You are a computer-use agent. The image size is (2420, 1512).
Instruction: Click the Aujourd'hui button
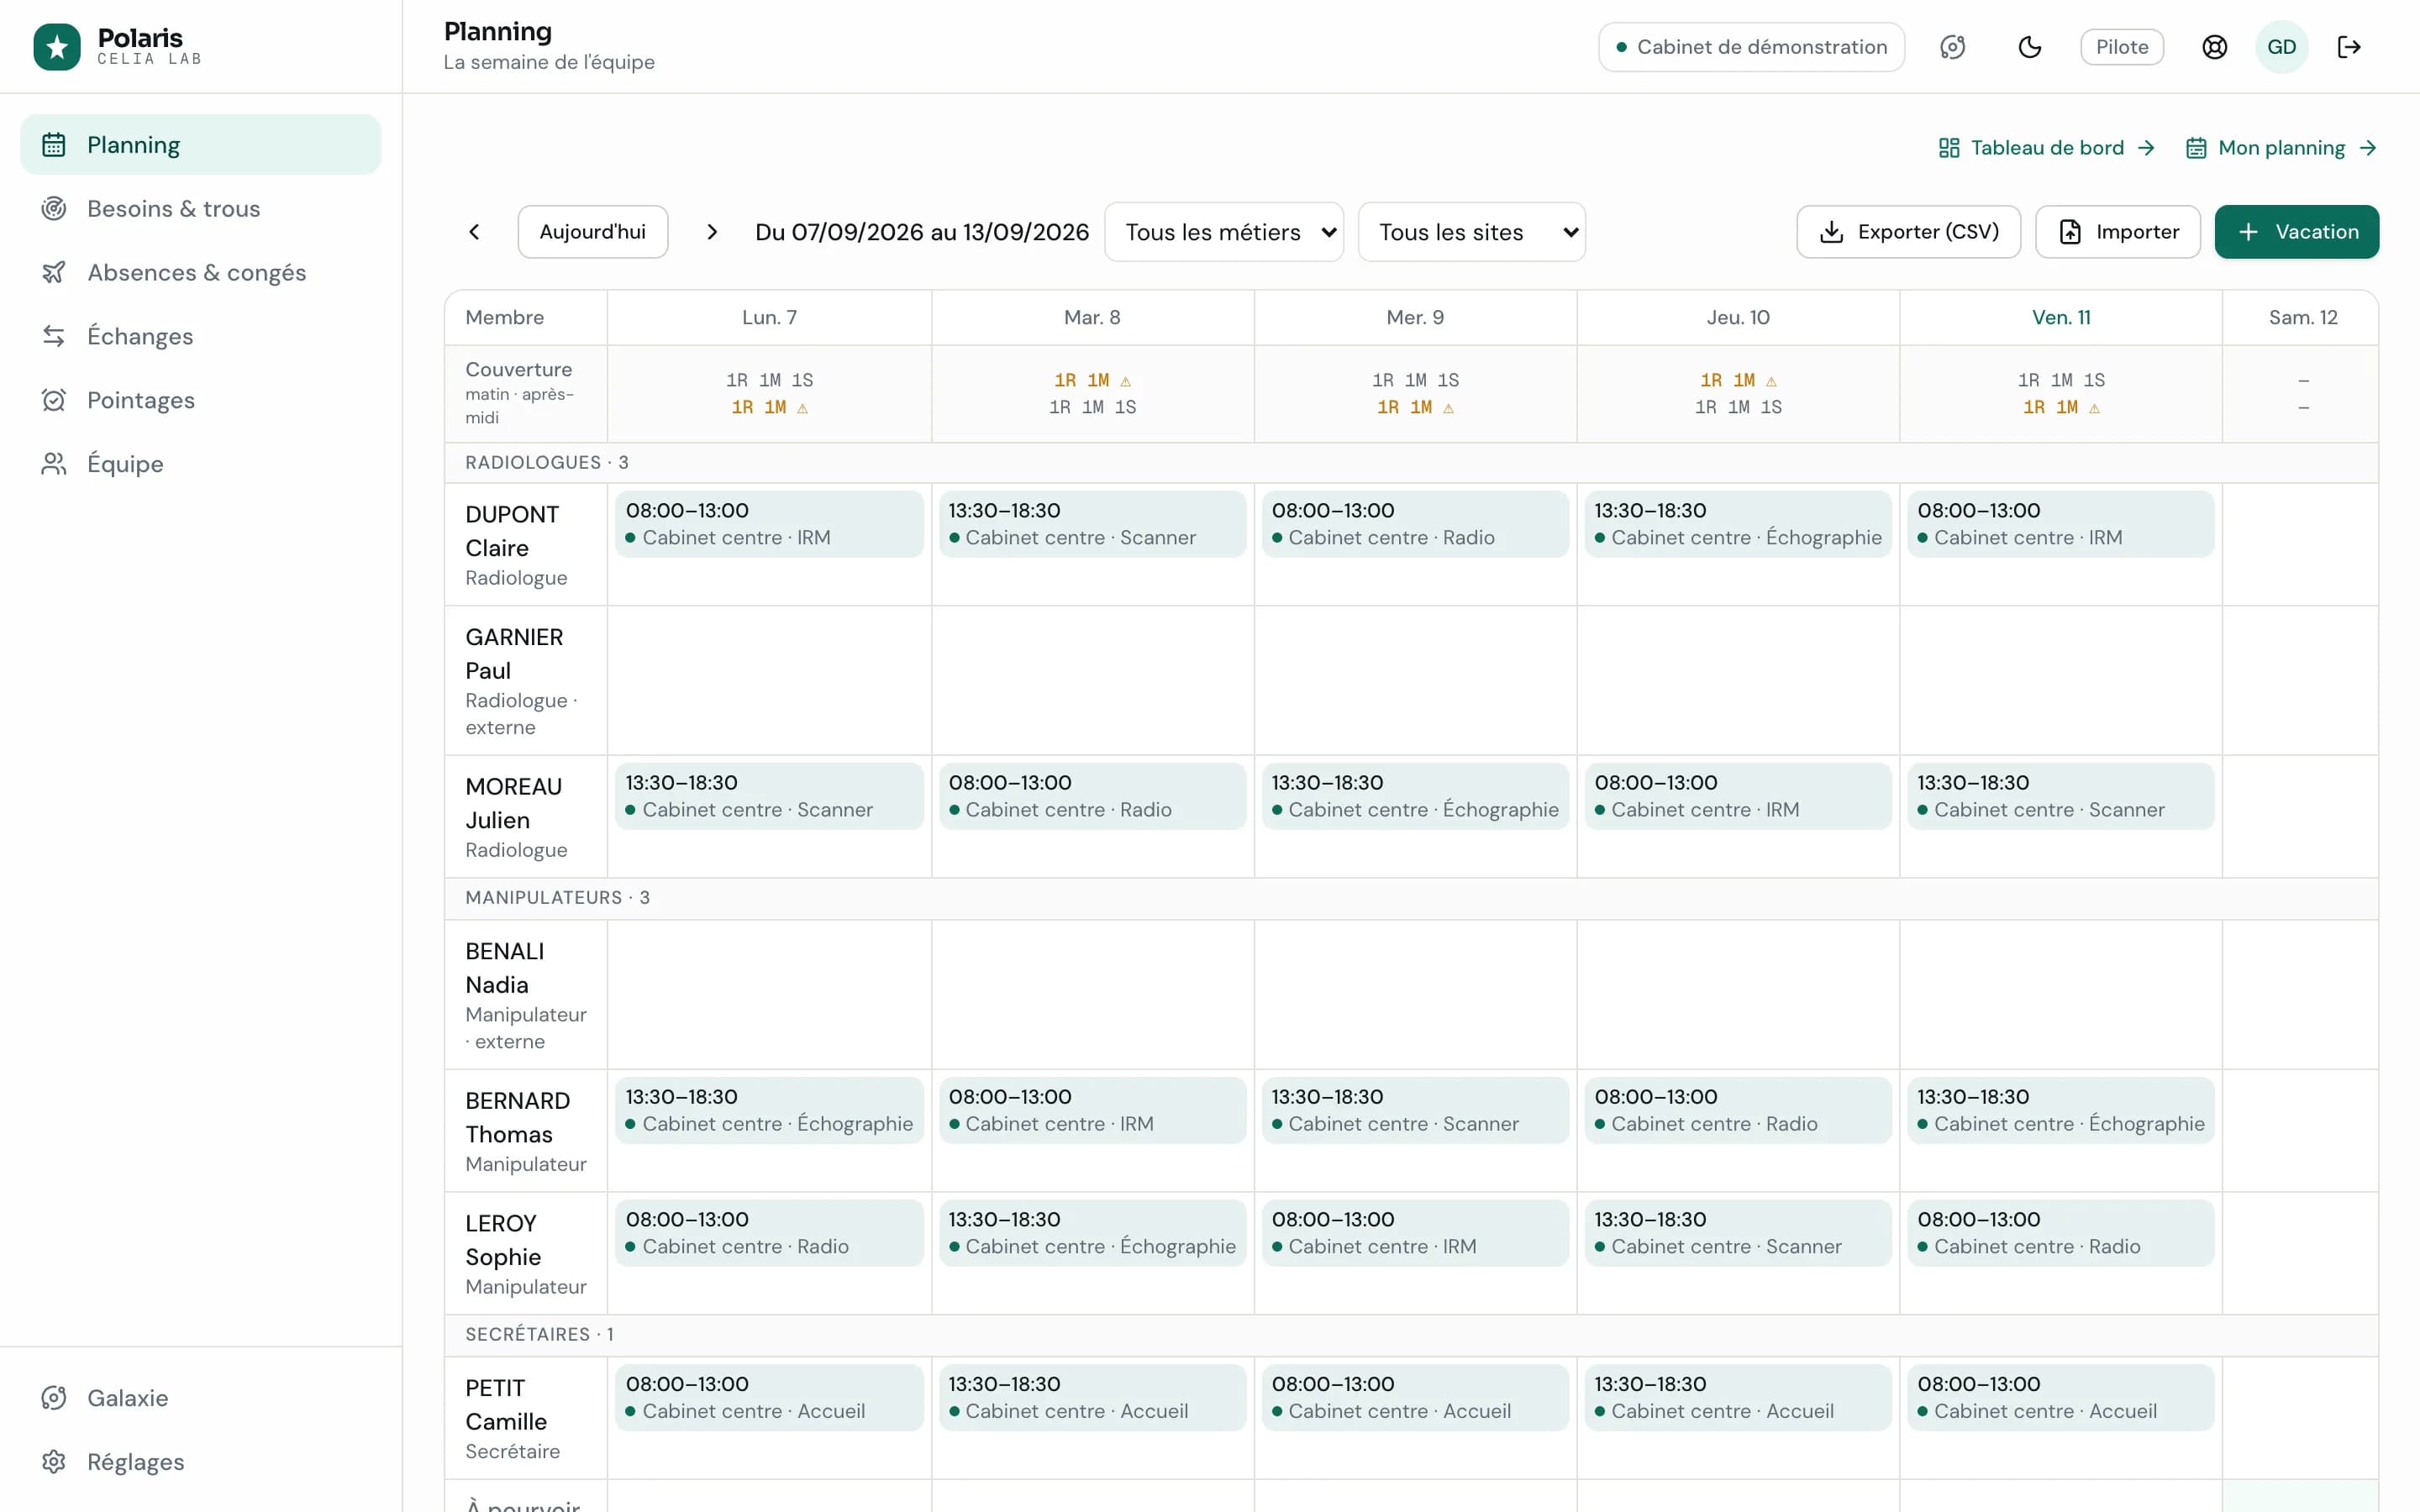(x=593, y=232)
